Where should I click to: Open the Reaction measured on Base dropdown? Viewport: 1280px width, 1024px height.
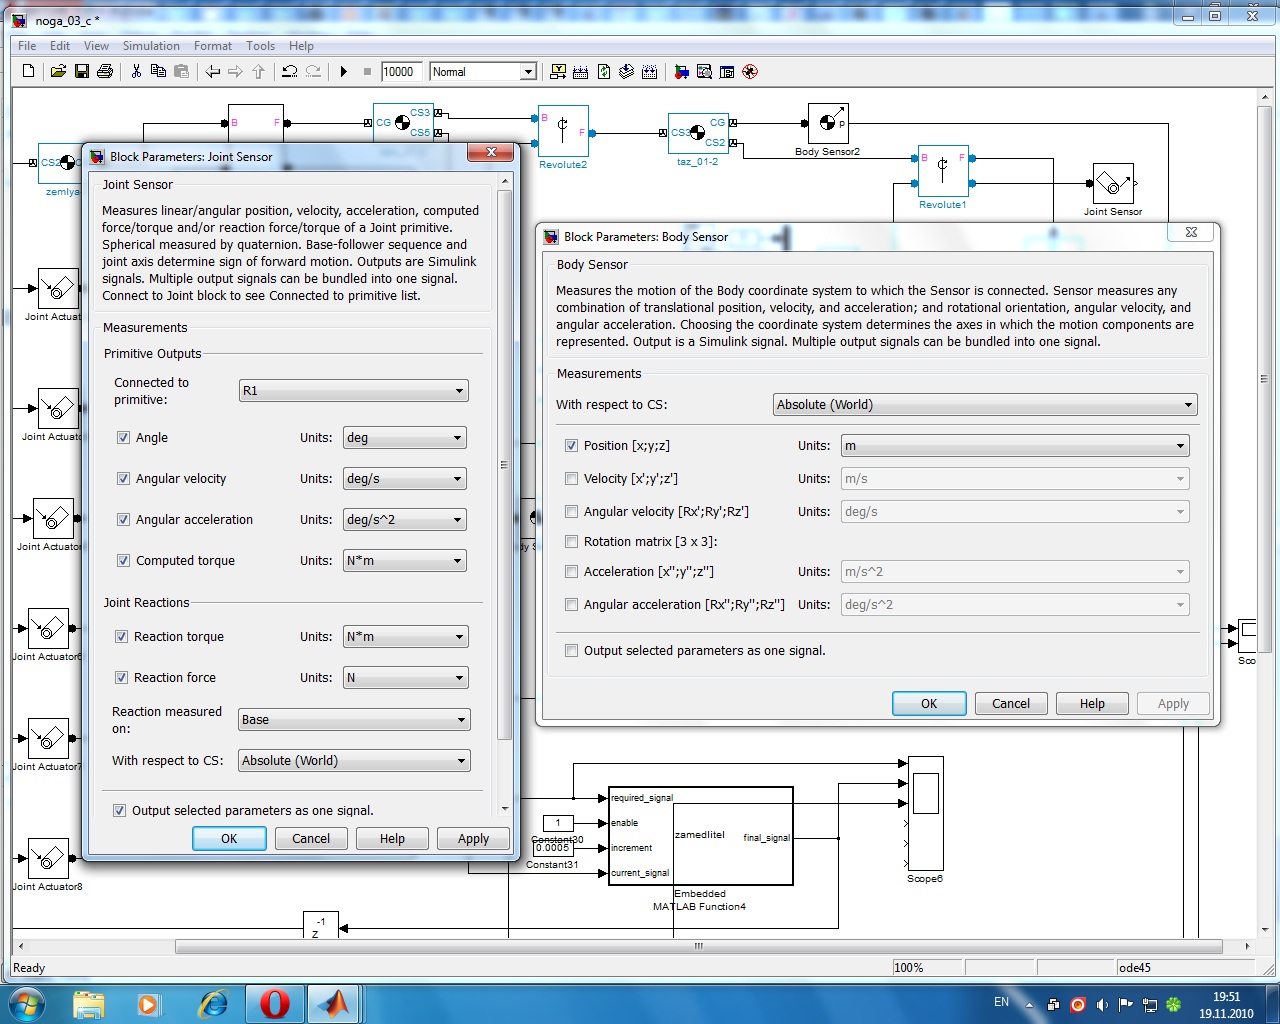click(x=353, y=720)
